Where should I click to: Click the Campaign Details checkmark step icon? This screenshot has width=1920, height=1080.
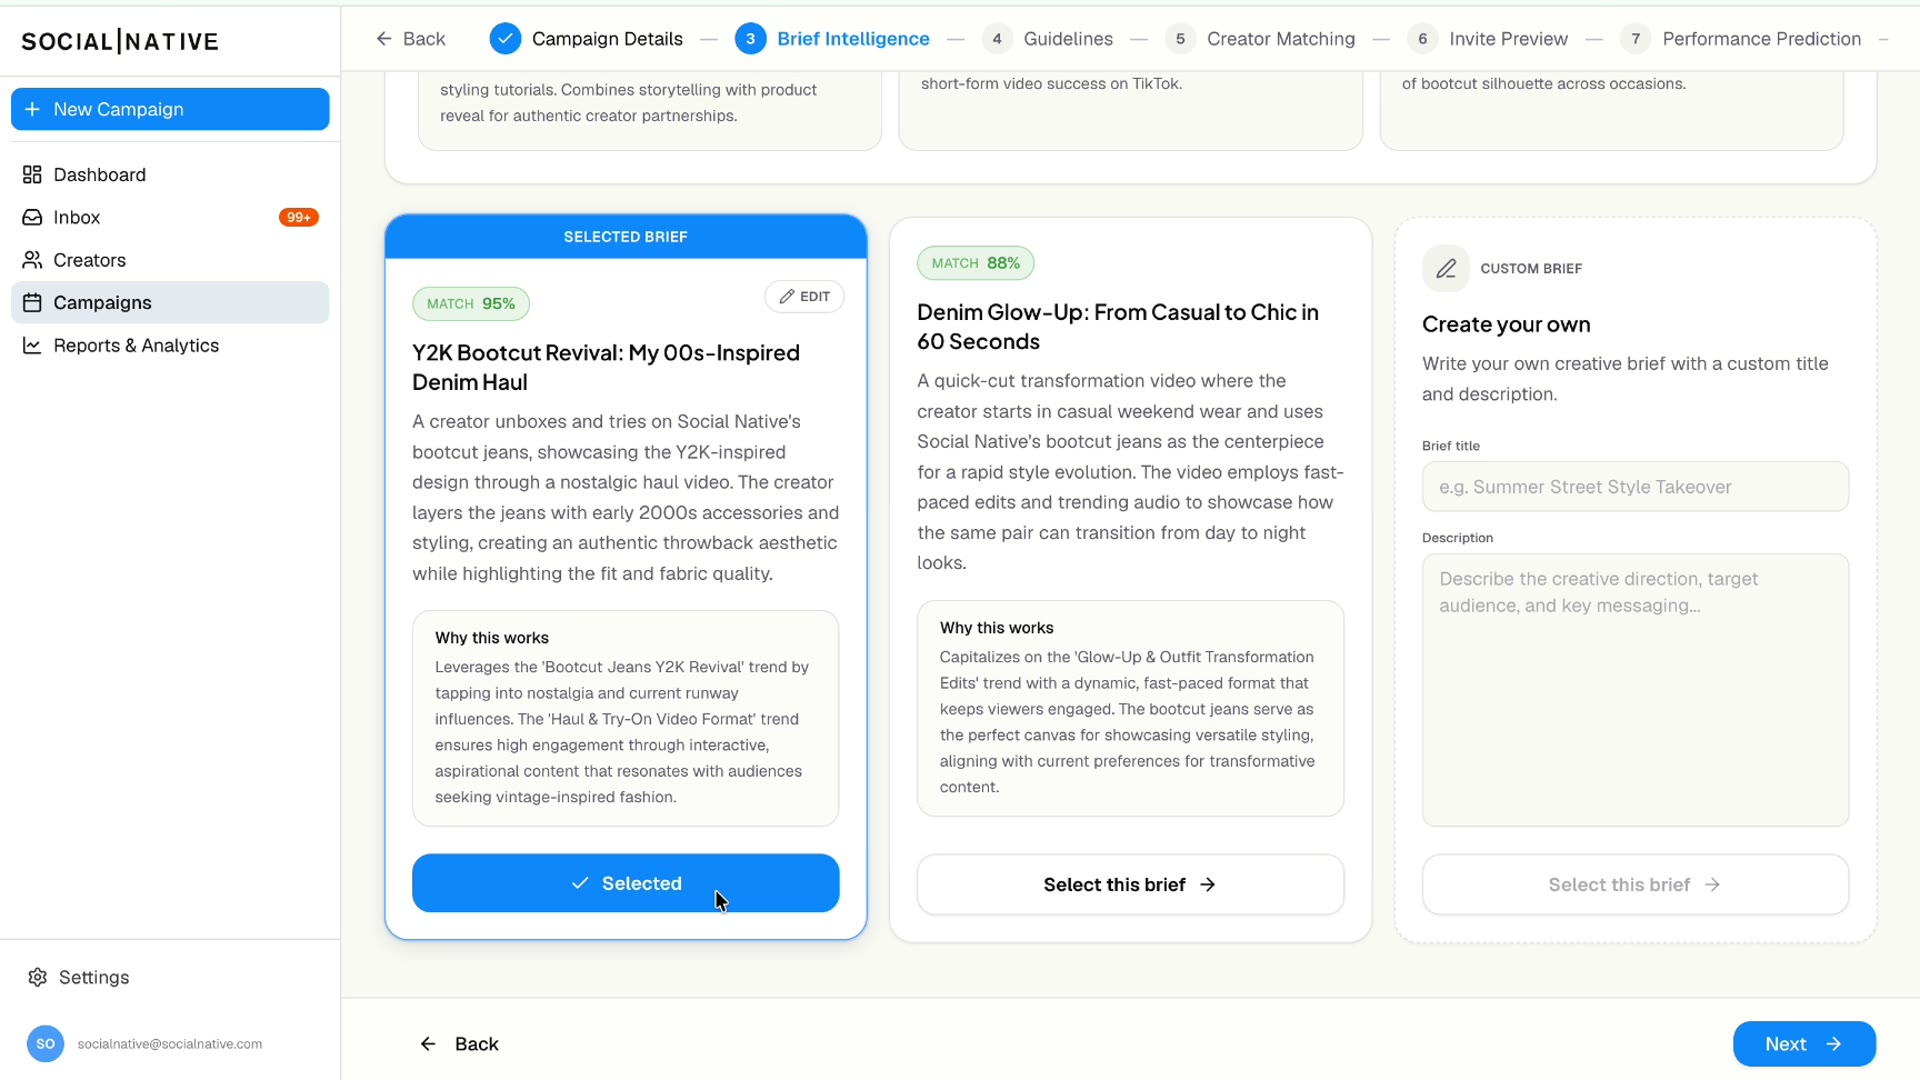pyautogui.click(x=506, y=39)
